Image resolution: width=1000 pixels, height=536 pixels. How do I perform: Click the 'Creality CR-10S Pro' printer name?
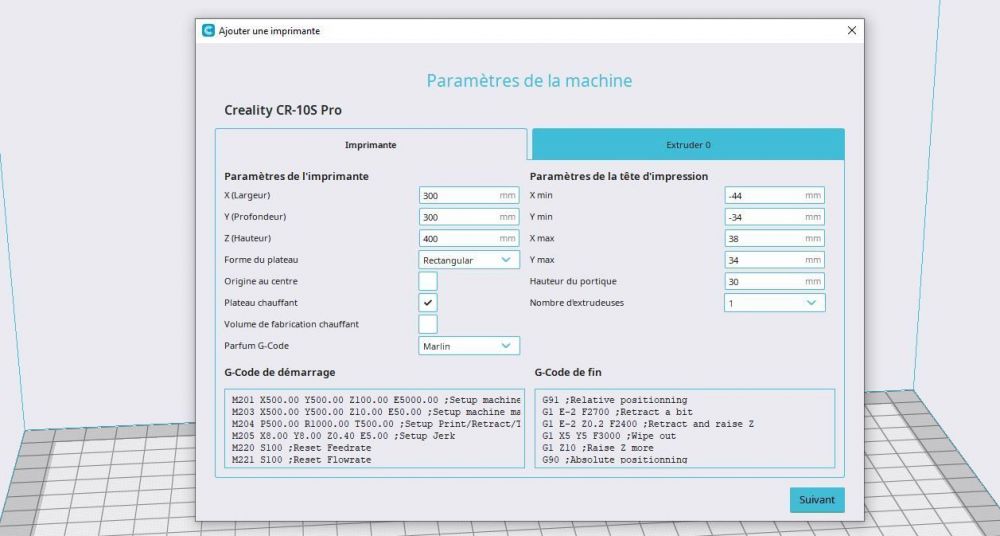click(x=283, y=110)
